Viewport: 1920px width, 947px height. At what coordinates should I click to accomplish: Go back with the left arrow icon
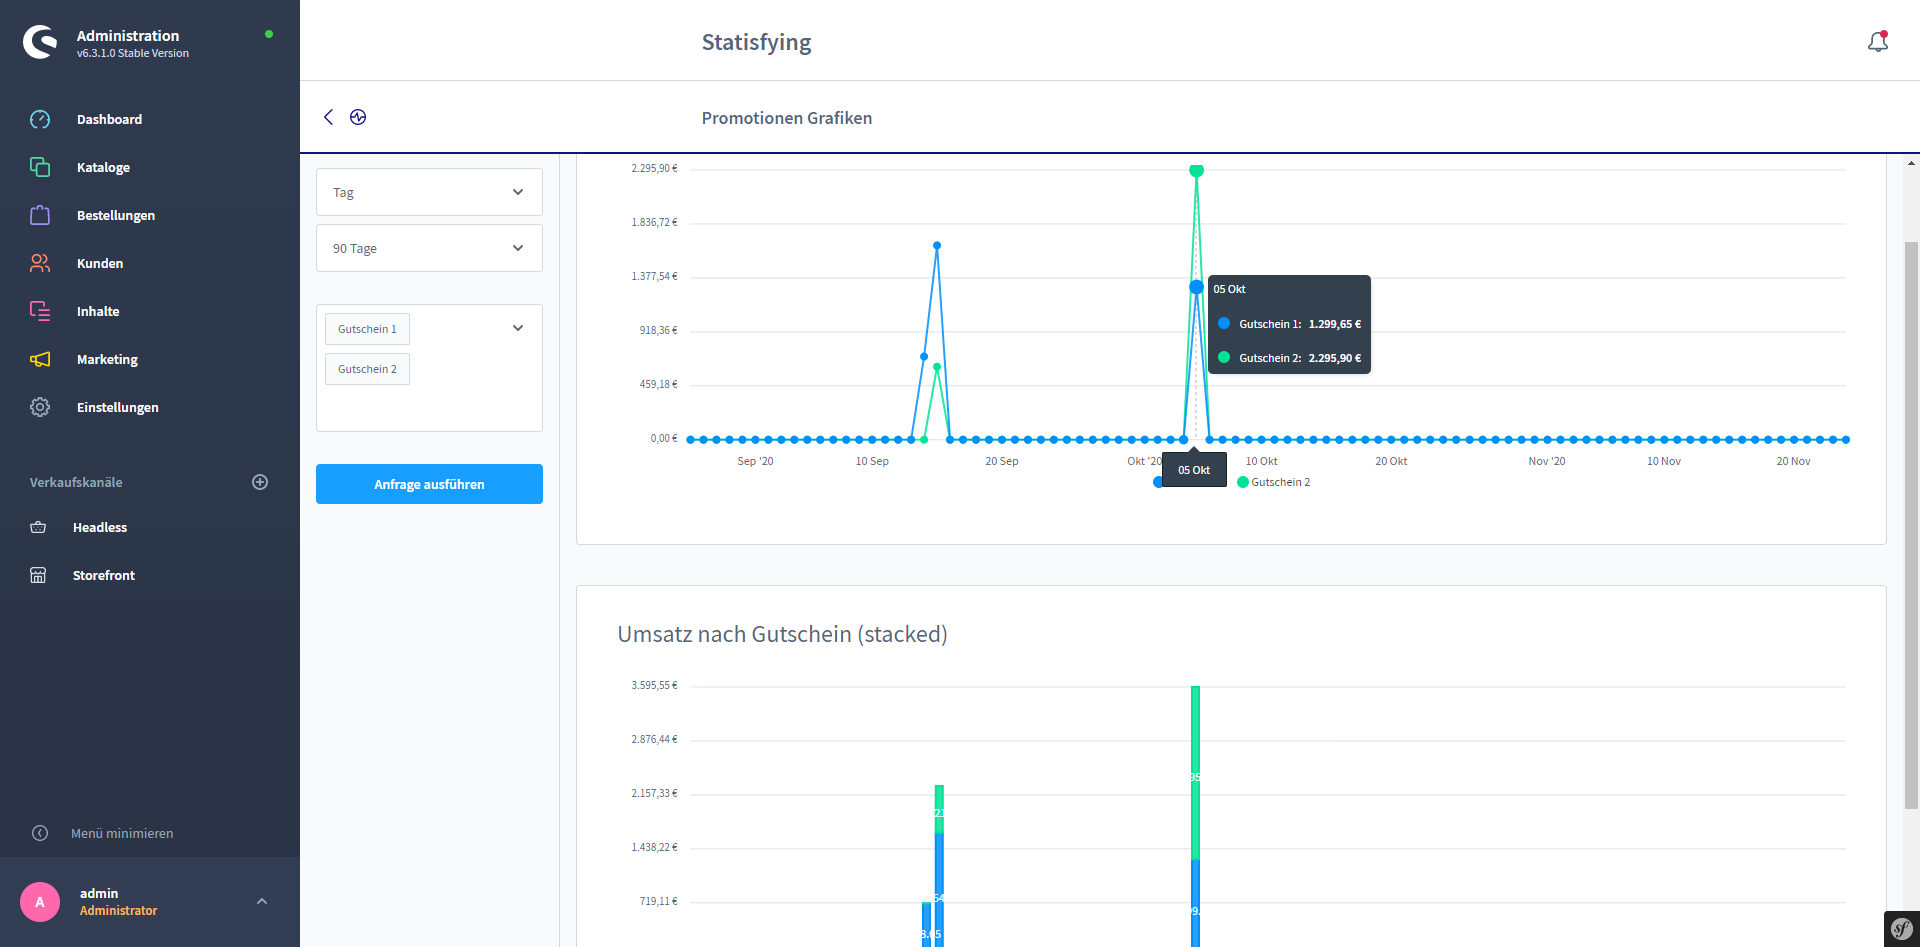click(x=328, y=117)
